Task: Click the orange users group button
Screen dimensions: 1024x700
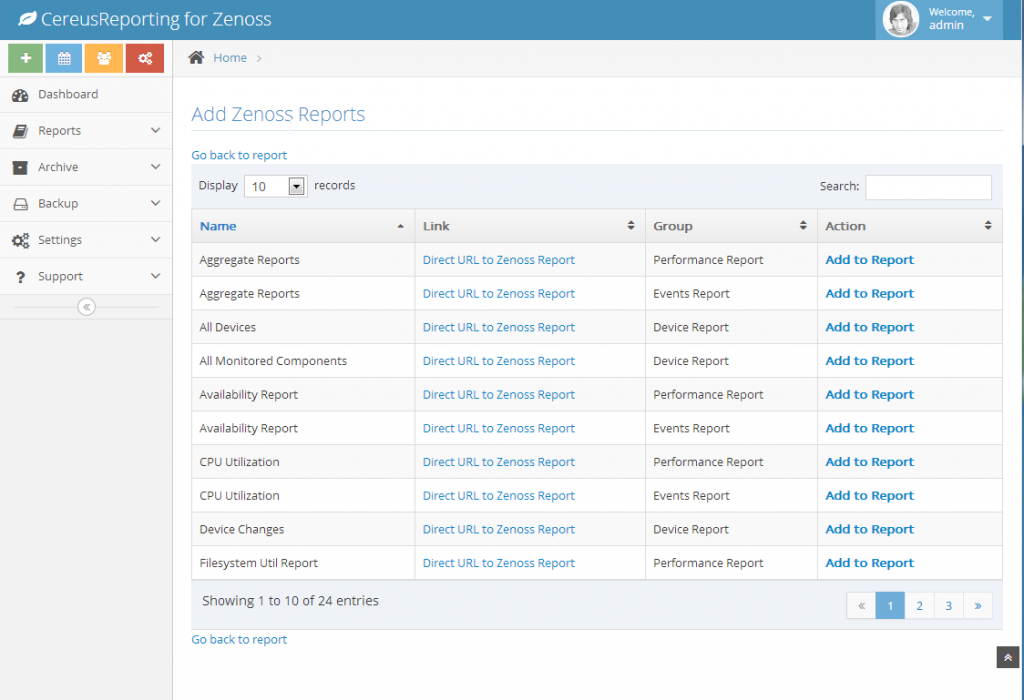Action: point(104,58)
